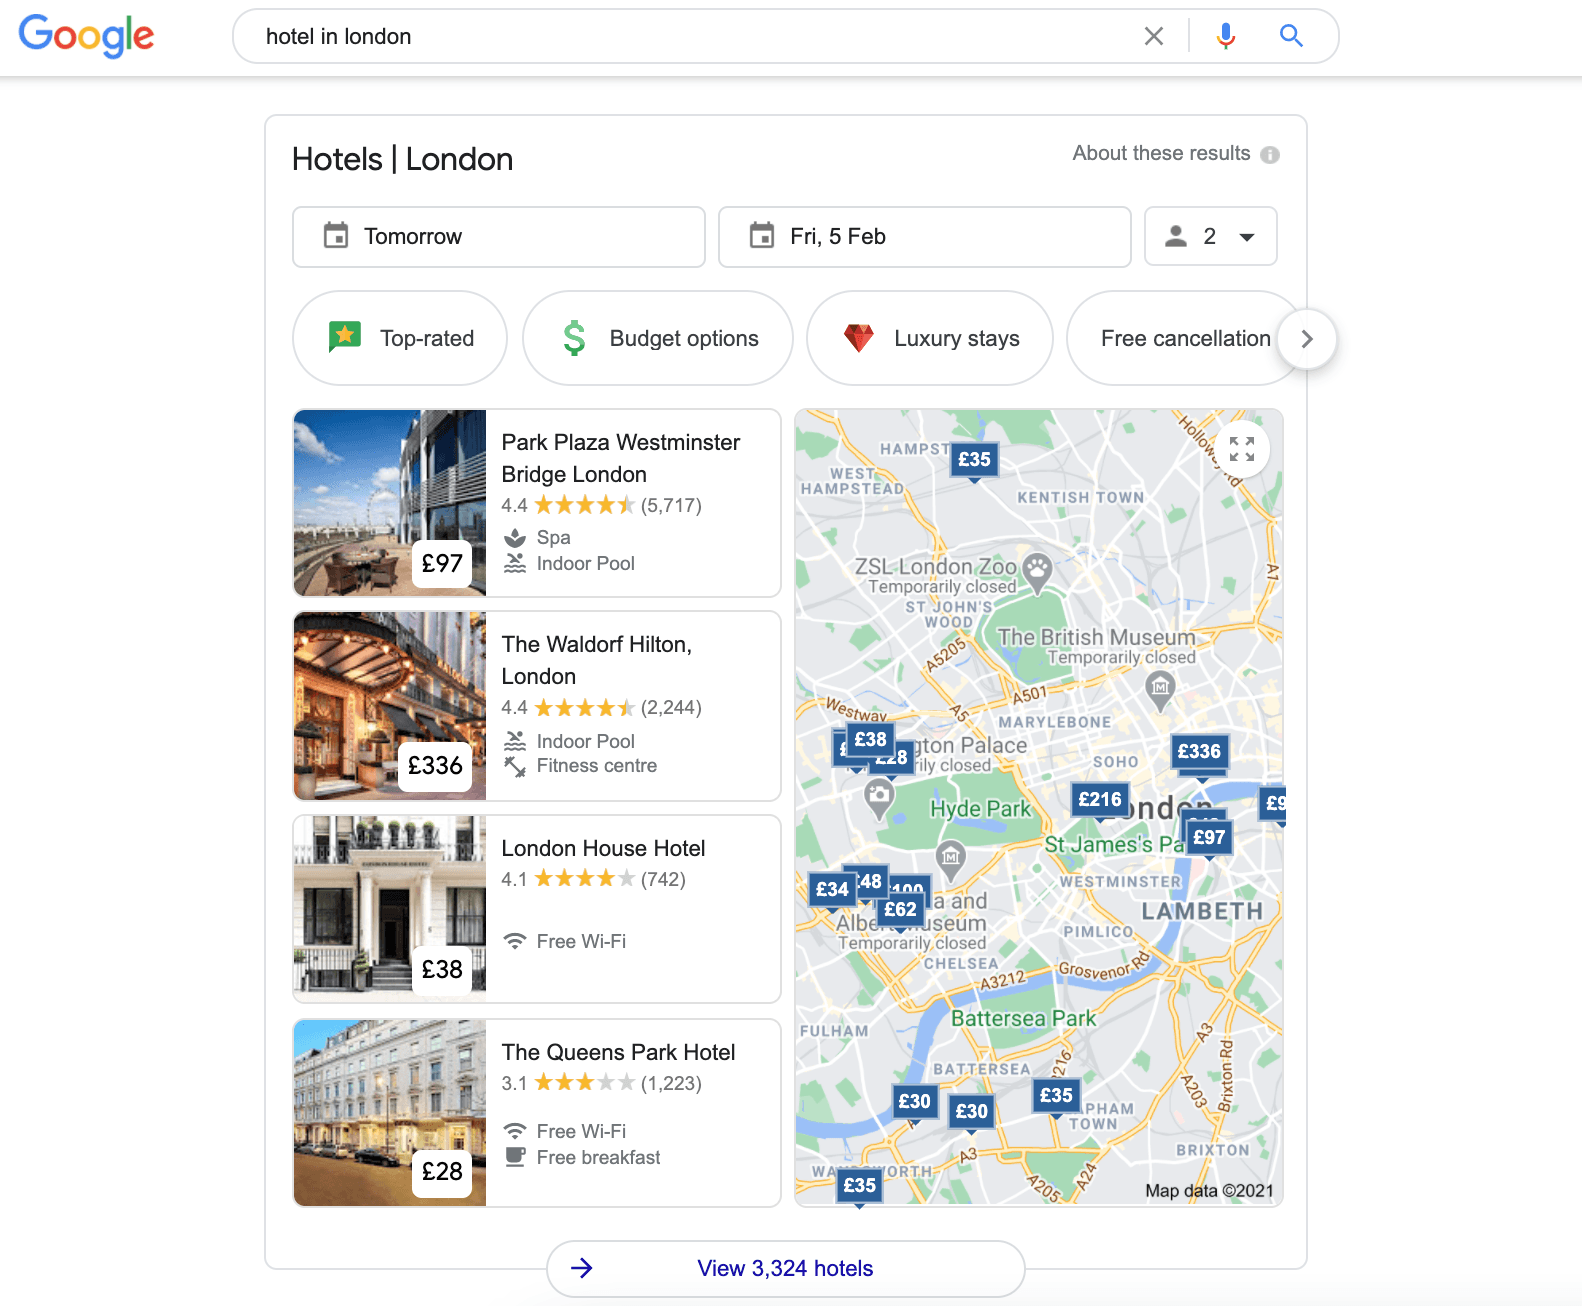
Task: Open the guest count dropdown
Action: pyautogui.click(x=1210, y=237)
